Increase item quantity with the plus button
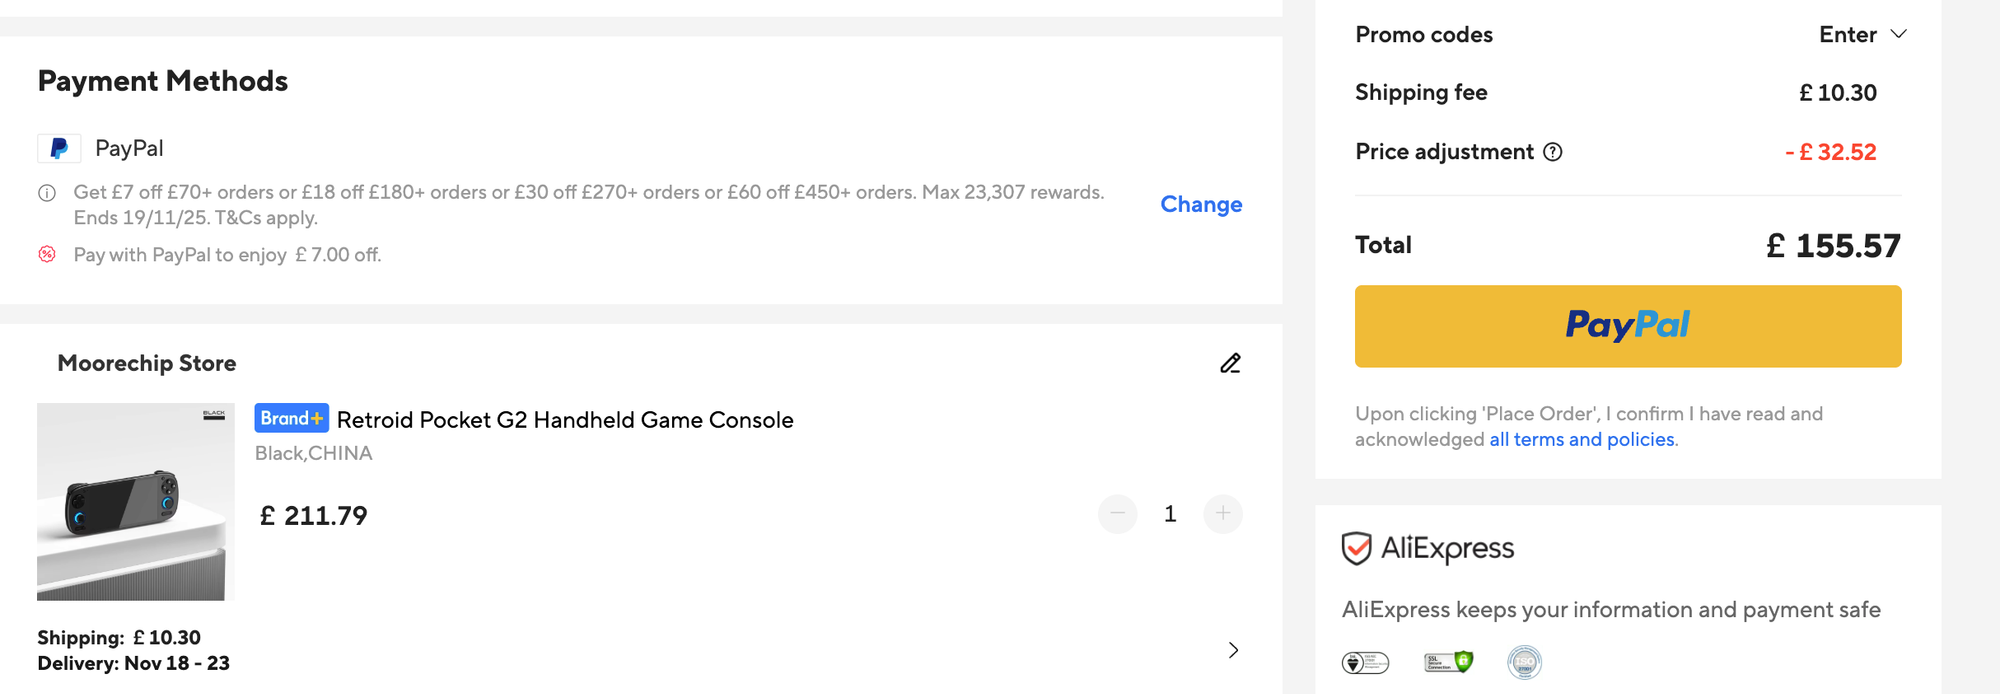 point(1222,514)
